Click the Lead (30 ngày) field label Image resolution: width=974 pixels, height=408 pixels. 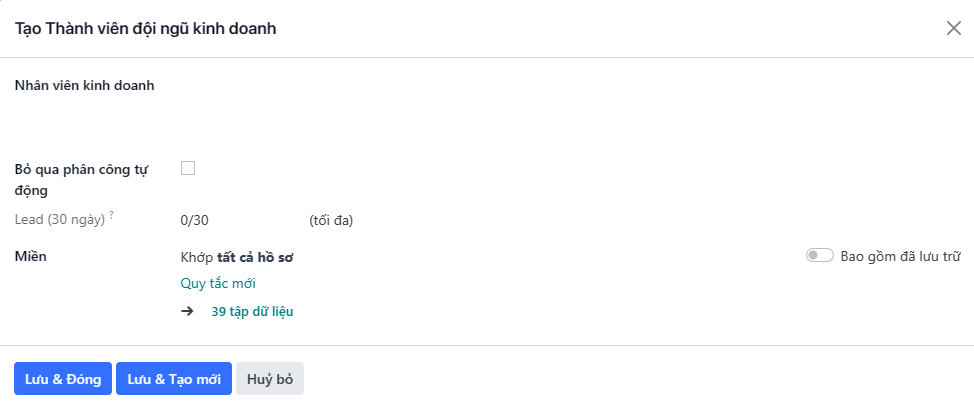(x=60, y=220)
